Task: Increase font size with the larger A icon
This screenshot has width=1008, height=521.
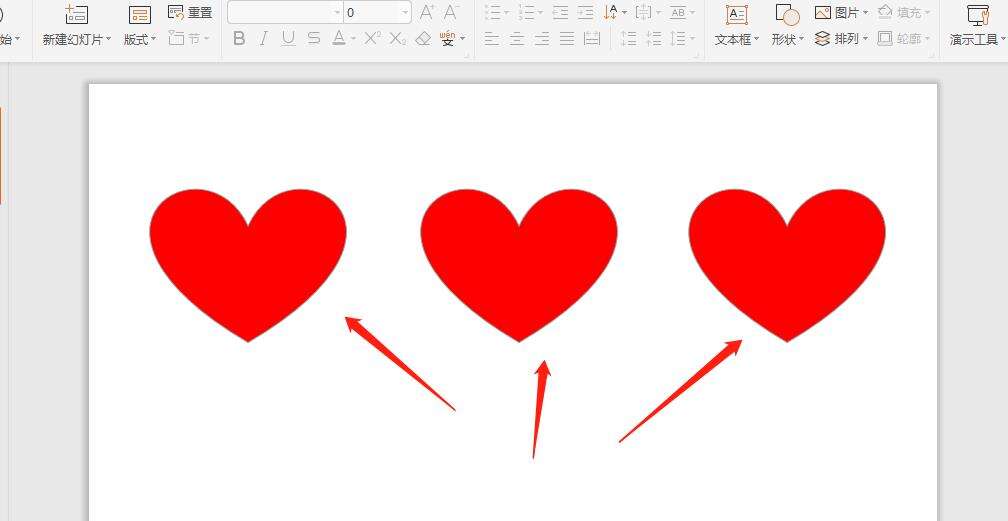Action: [x=426, y=12]
